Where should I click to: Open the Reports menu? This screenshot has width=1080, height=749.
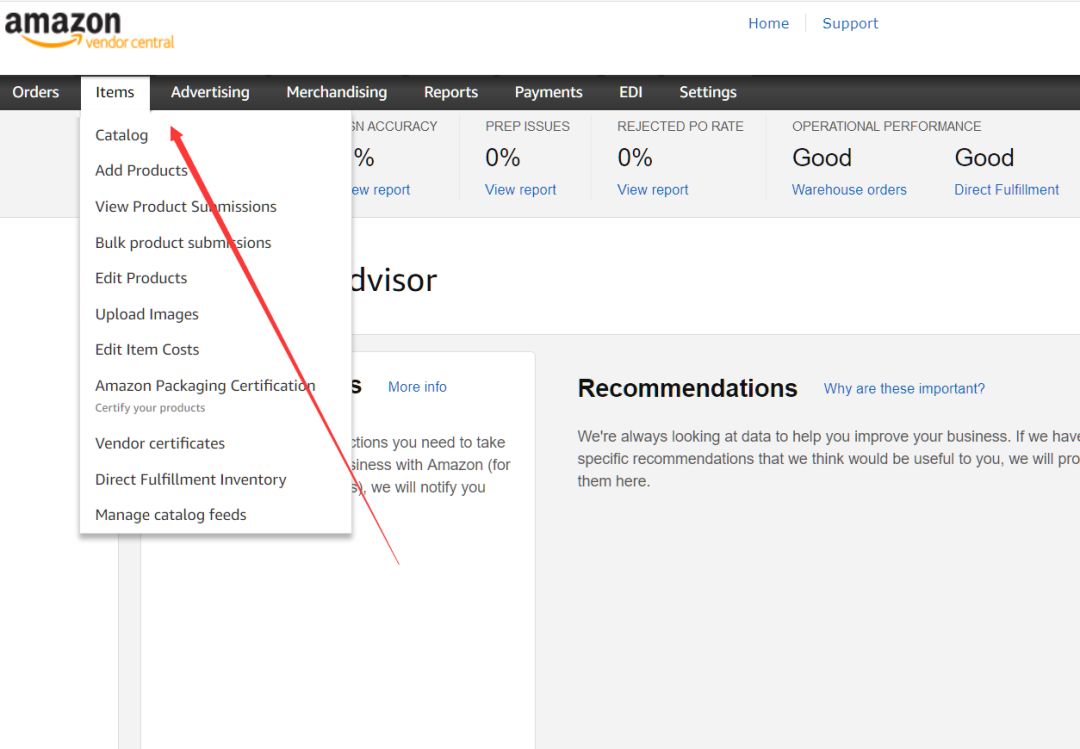click(451, 92)
